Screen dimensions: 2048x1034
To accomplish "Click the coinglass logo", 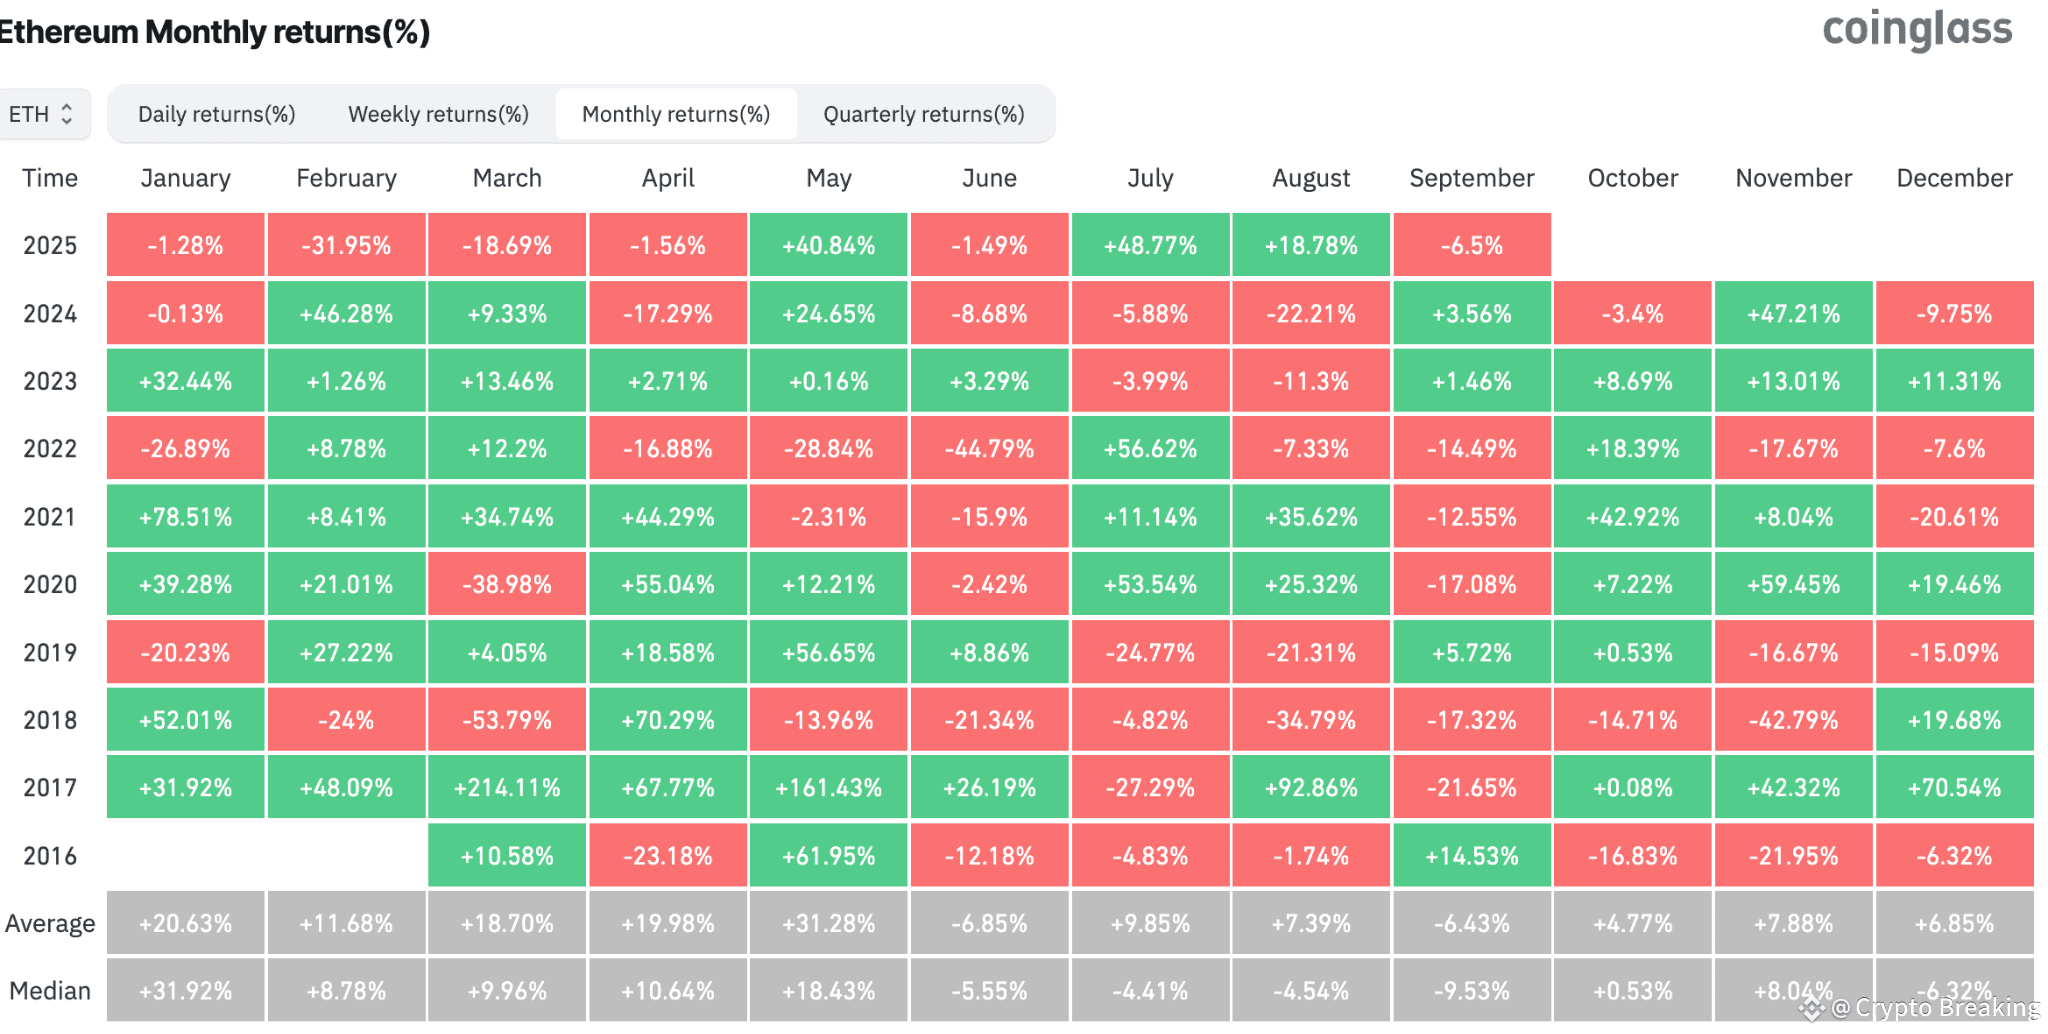I will [1917, 29].
